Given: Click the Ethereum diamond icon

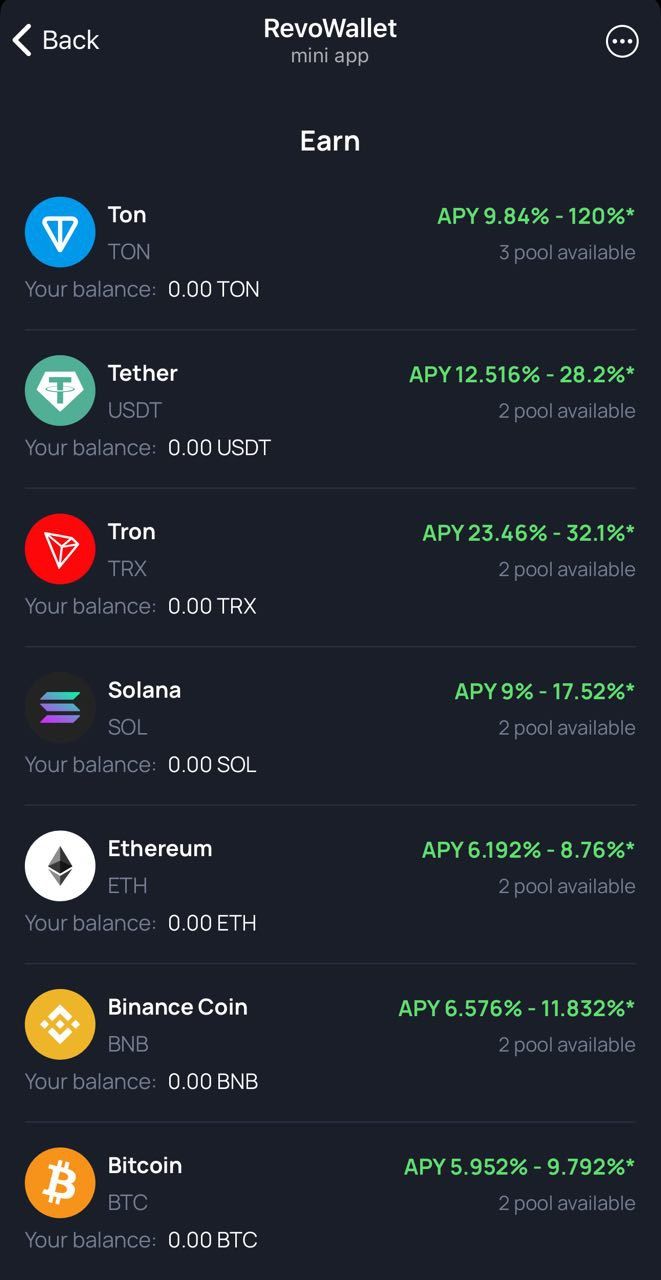Looking at the screenshot, I should [60, 865].
